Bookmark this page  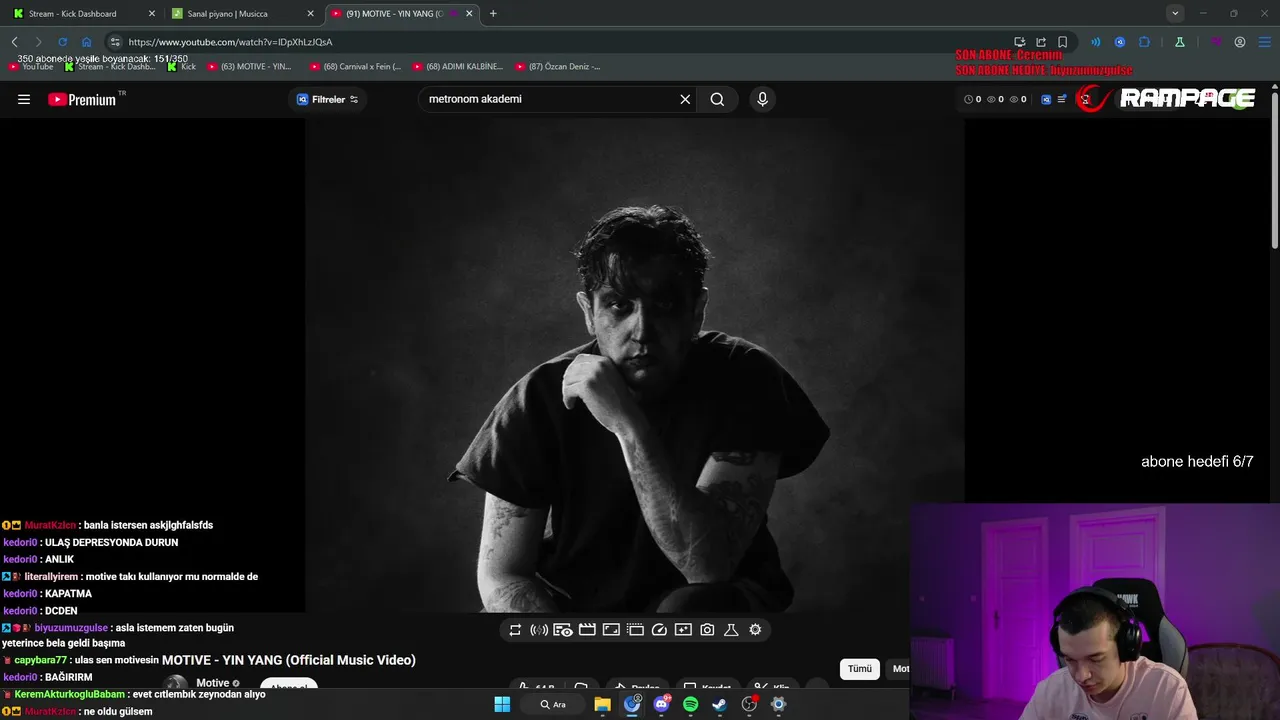[x=1062, y=42]
